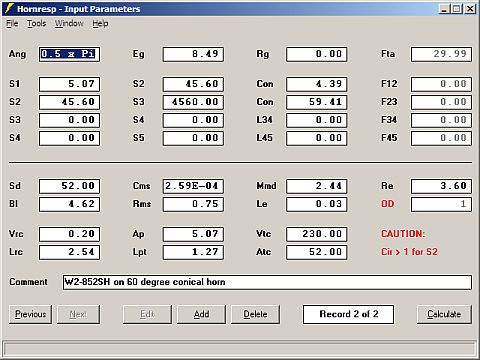Click the Hornresp lightning title bar icon
The width and height of the screenshot is (480, 360).
point(9,9)
